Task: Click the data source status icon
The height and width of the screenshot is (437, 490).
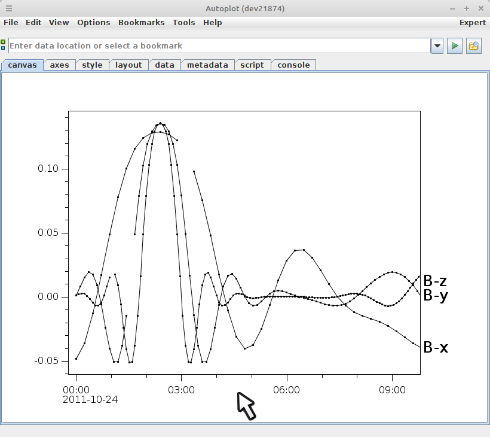Action: coord(3,45)
